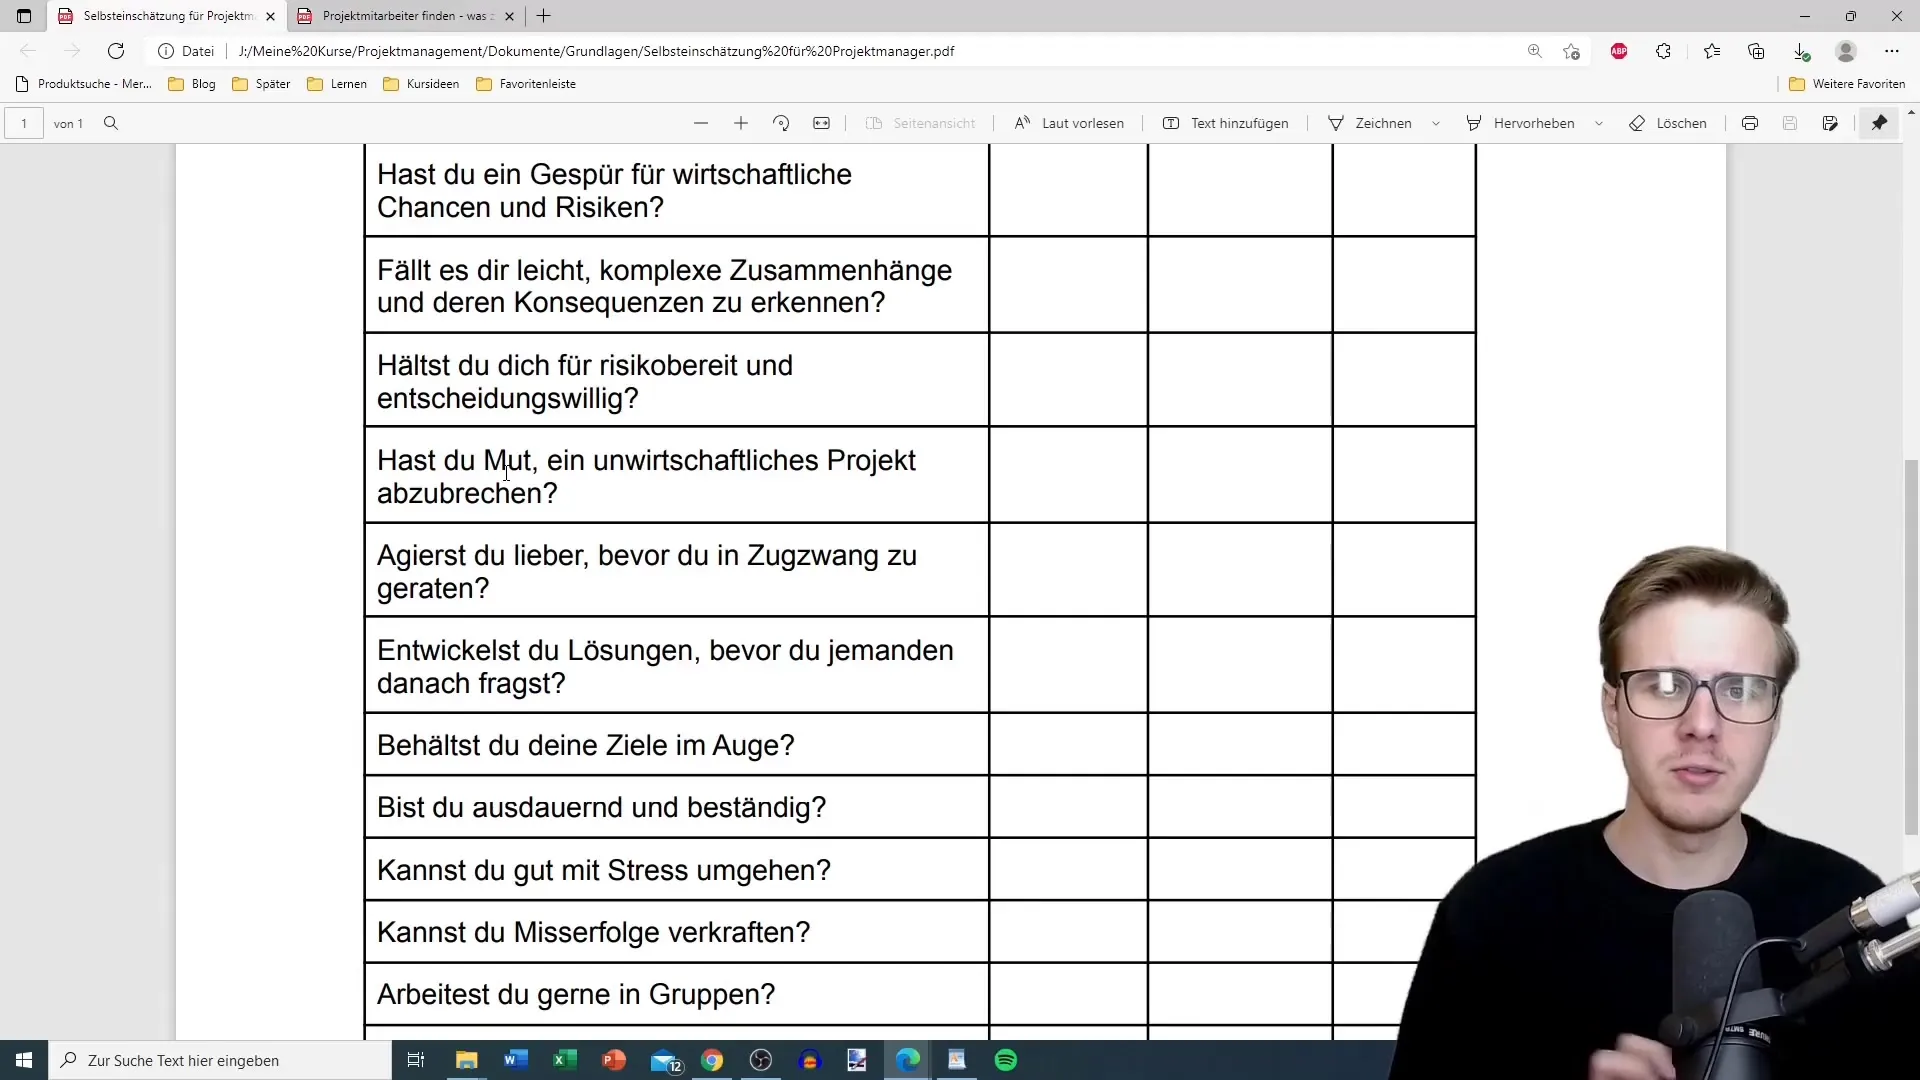Screen dimensions: 1920x1080
Task: Click the tab actions menu icon
Action: click(24, 16)
